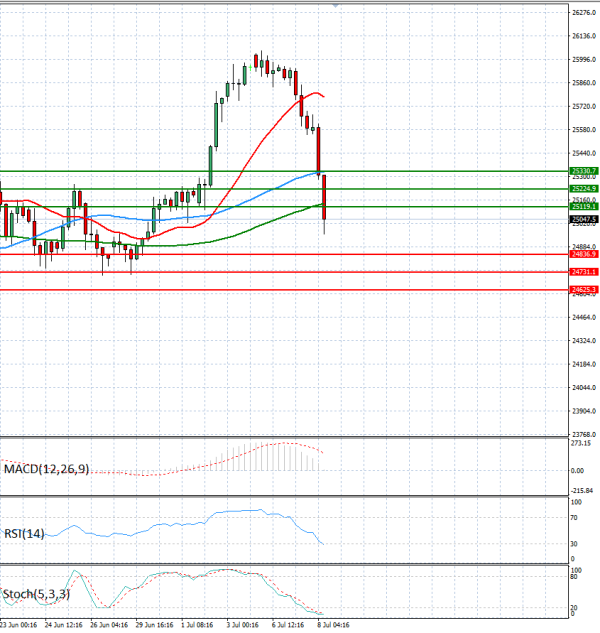600x633 pixels.
Task: Click the 25330.7 green price label
Action: (584, 171)
